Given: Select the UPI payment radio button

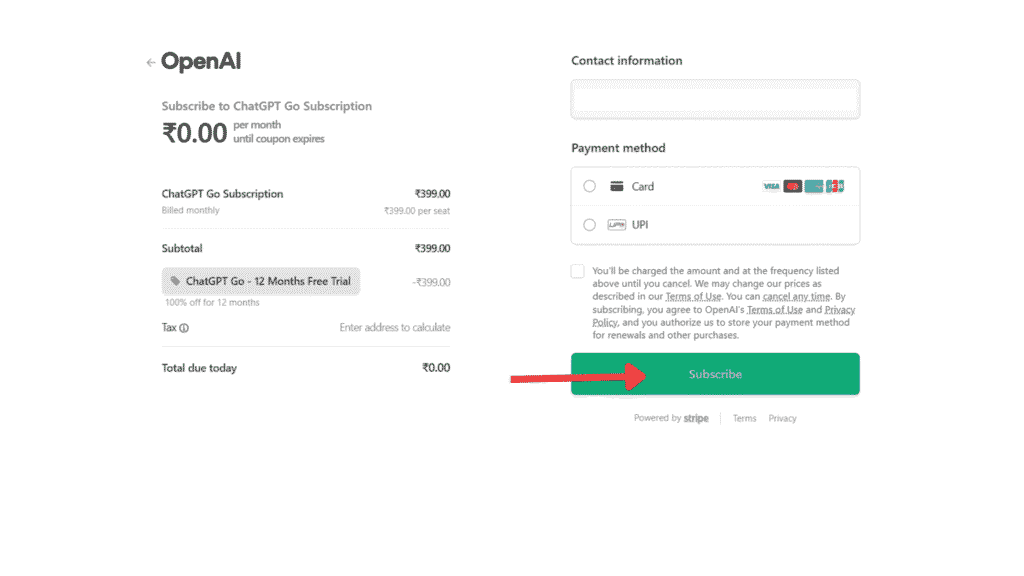Looking at the screenshot, I should pyautogui.click(x=589, y=225).
